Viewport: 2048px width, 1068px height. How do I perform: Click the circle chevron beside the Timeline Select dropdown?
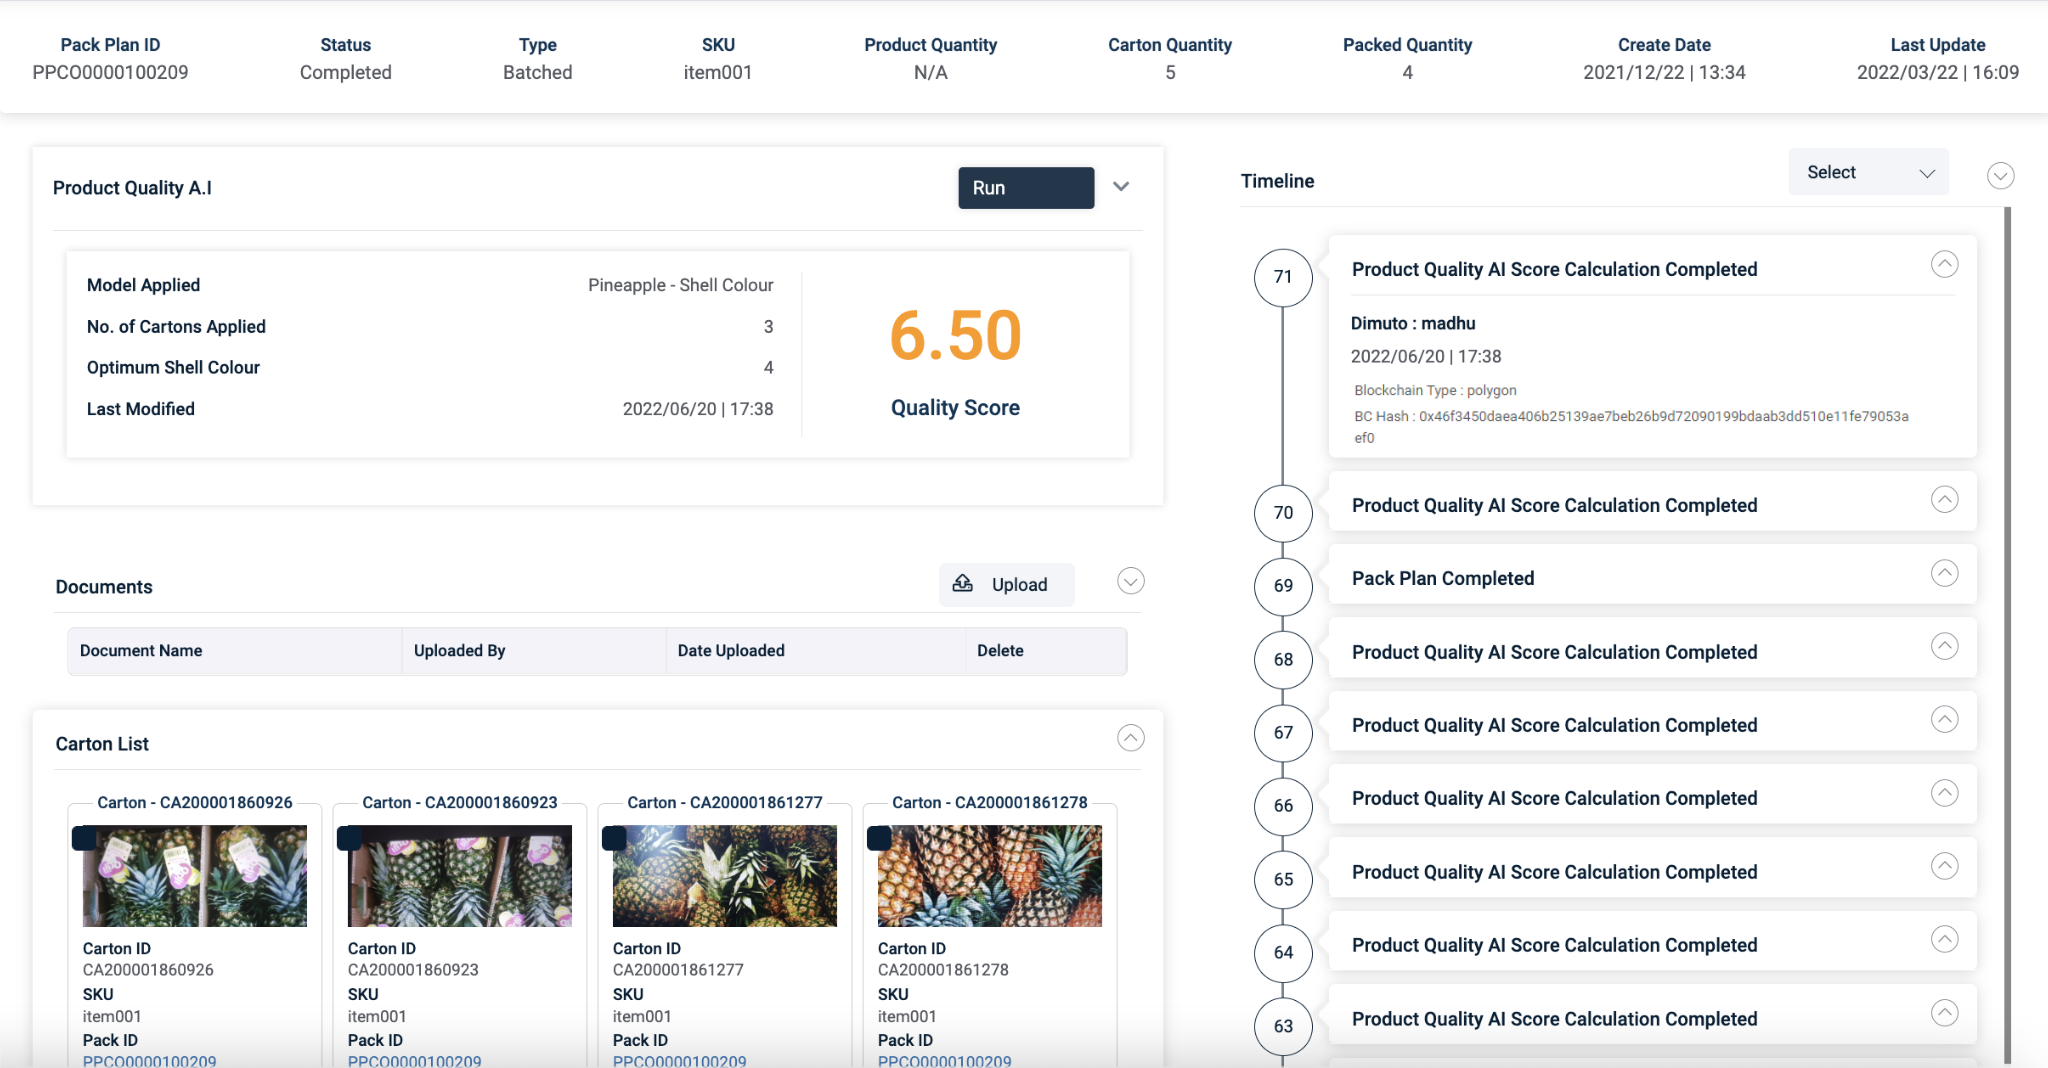(2000, 176)
